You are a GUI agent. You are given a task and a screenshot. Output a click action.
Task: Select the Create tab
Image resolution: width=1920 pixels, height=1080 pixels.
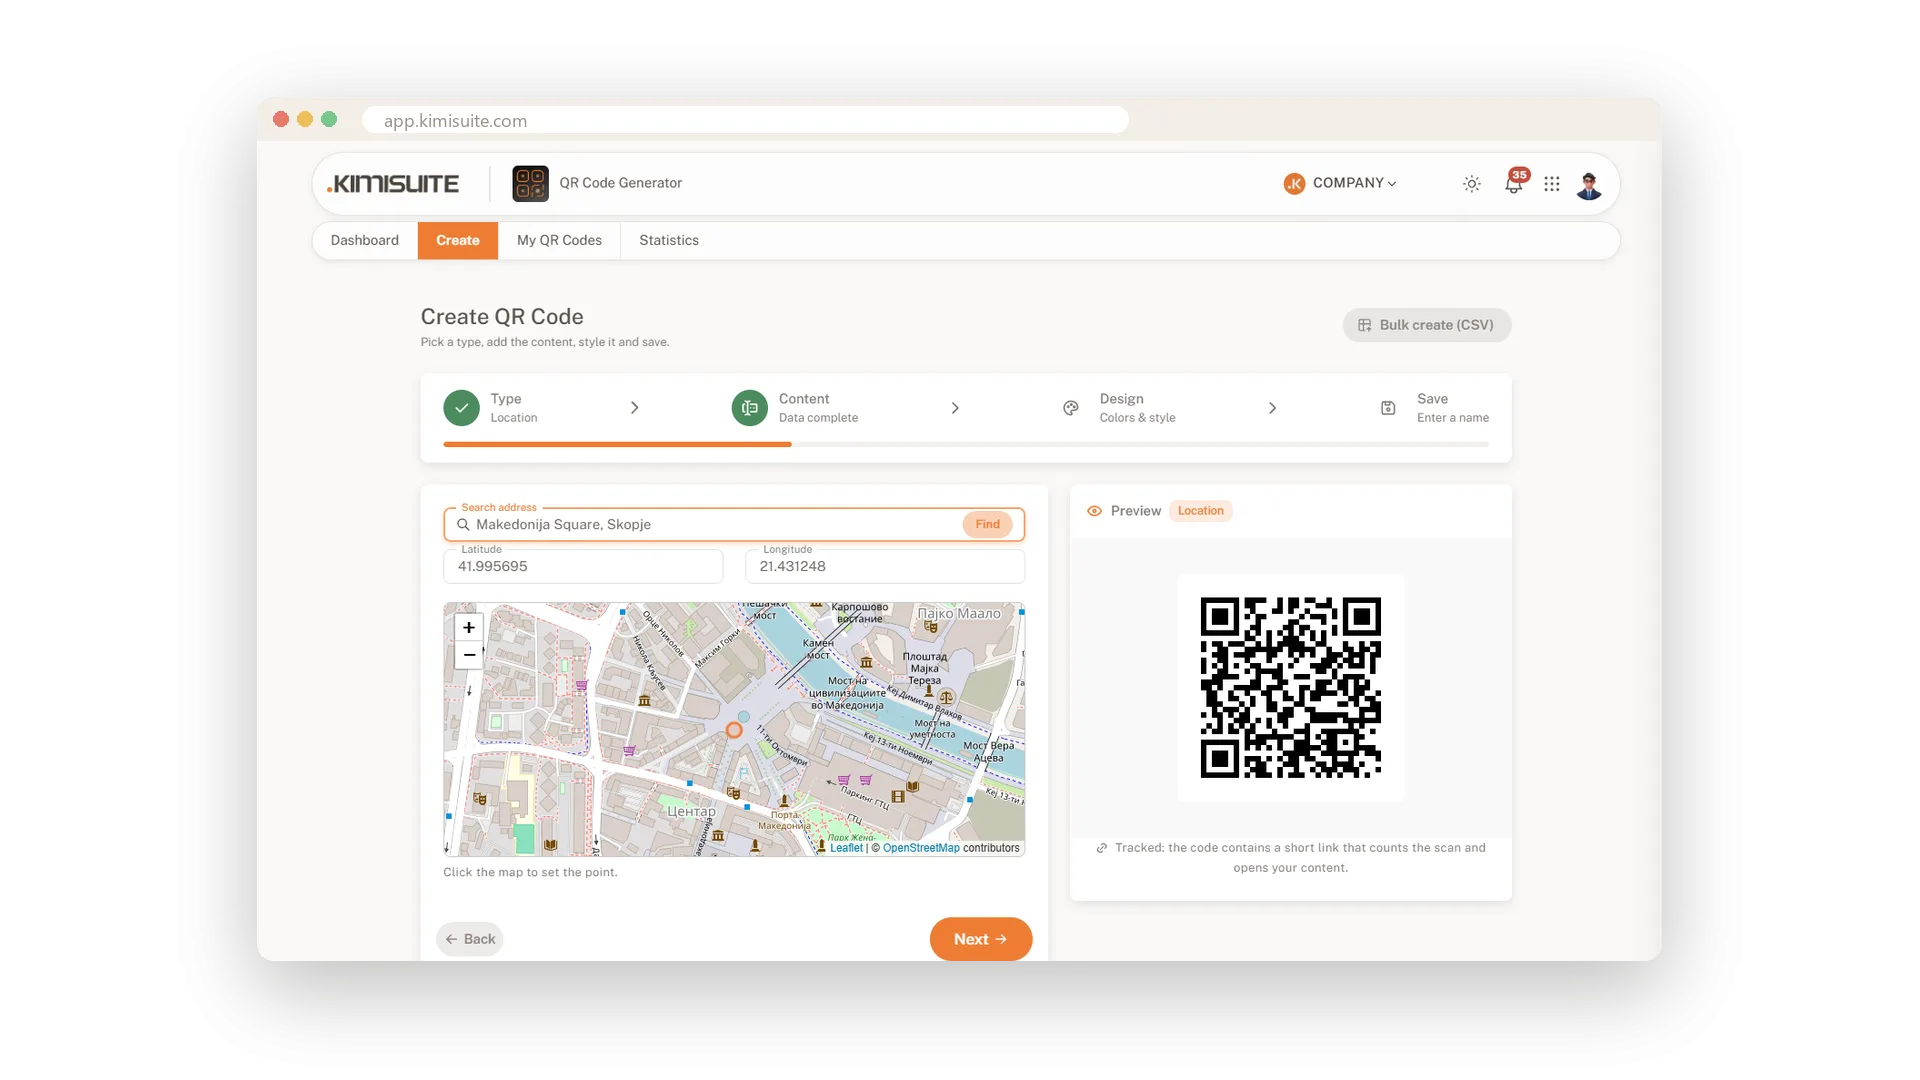458,241
